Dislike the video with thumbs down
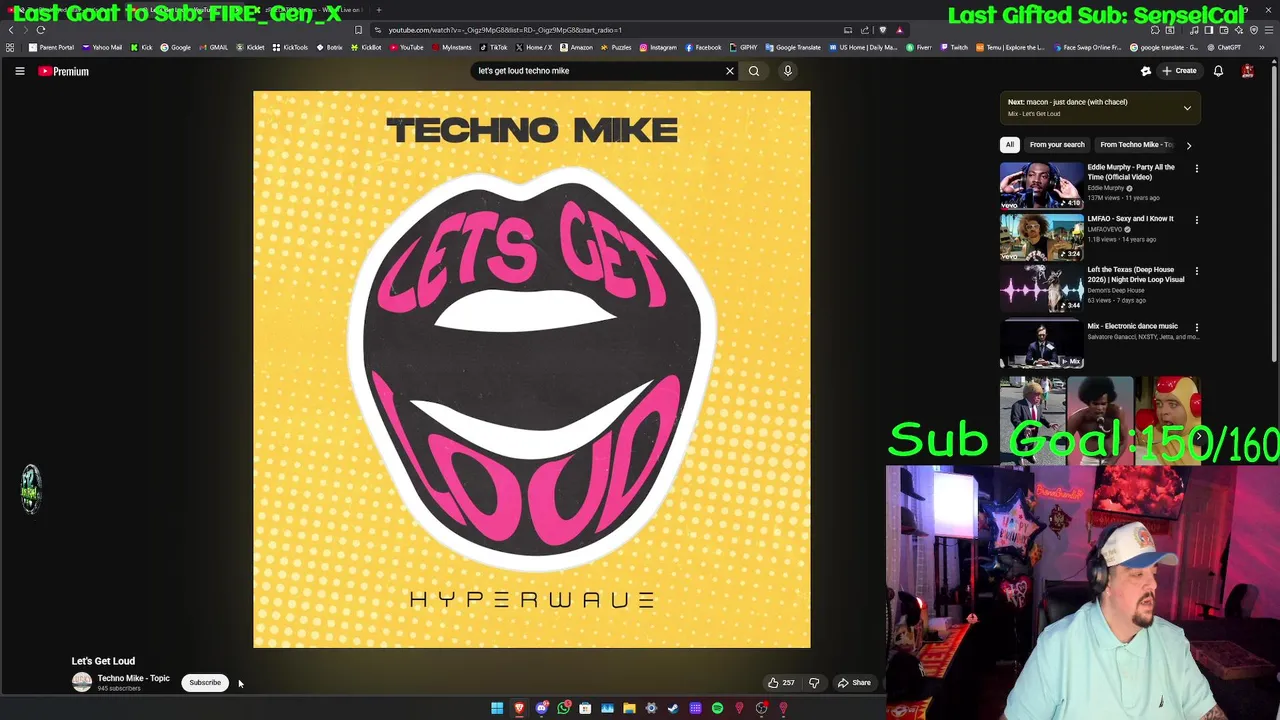This screenshot has width=1280, height=720. (814, 683)
